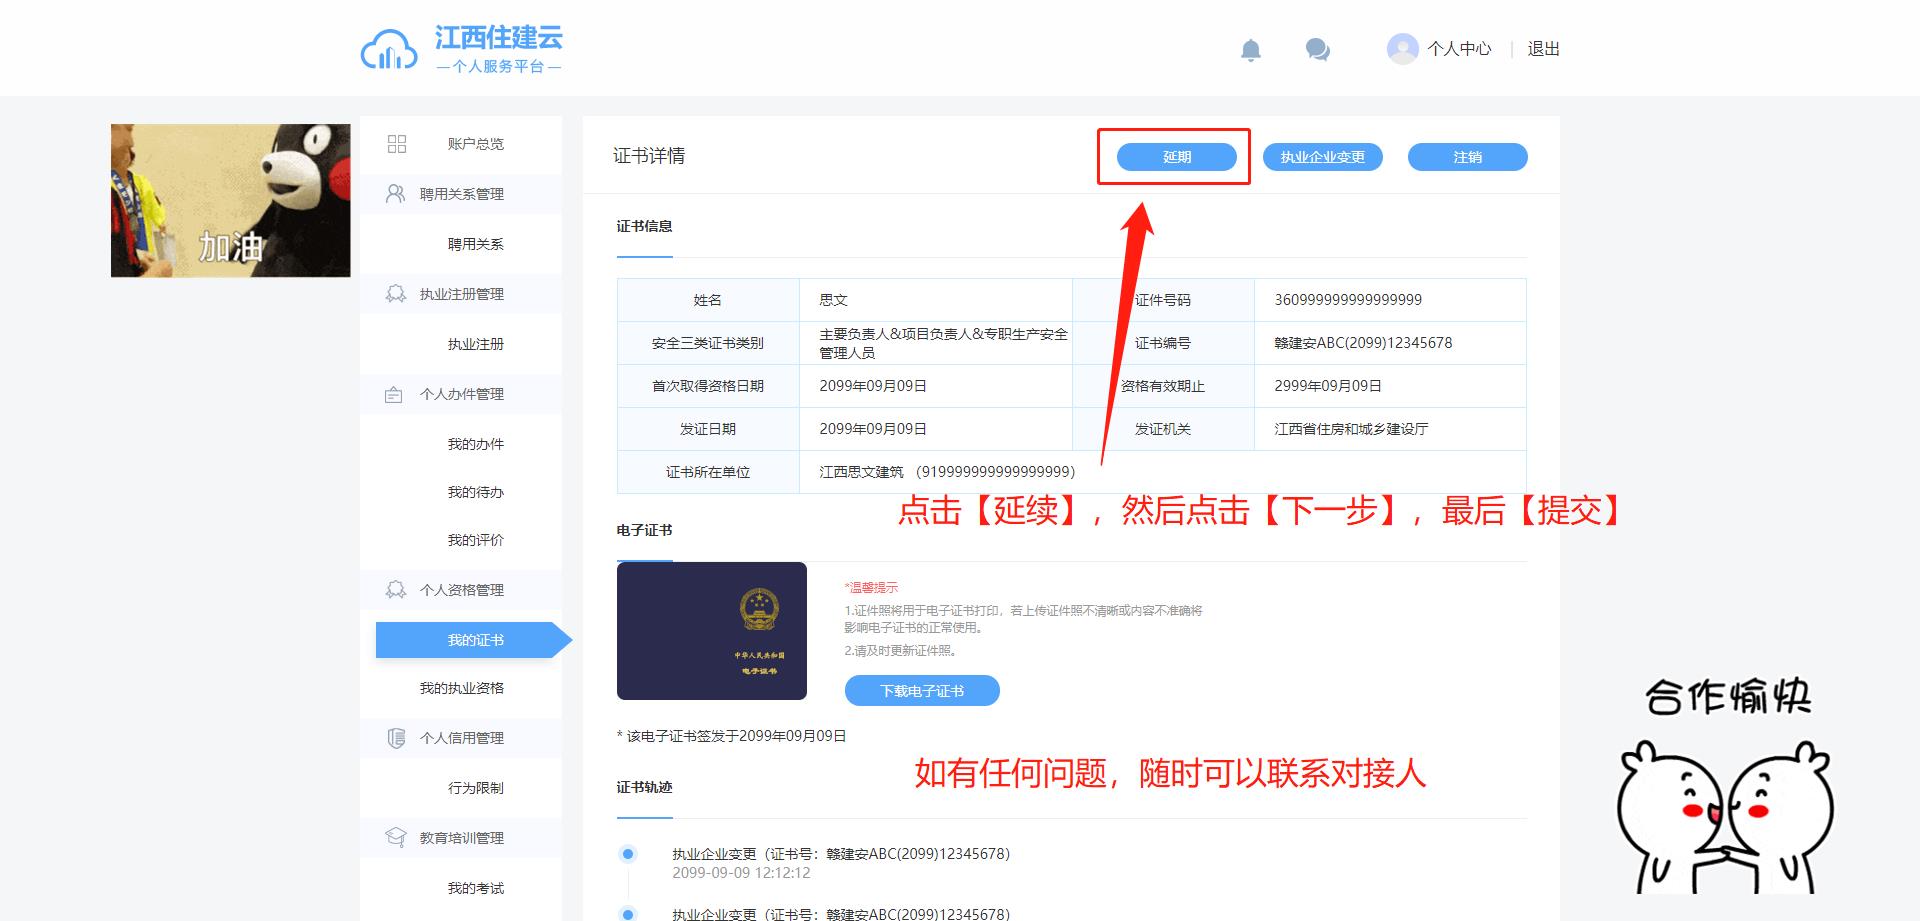Click the user avatar icon
1920x921 pixels.
point(1402,49)
